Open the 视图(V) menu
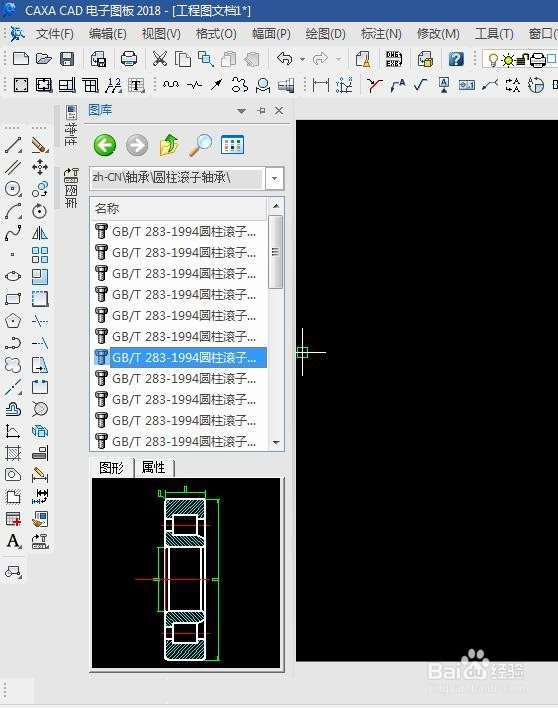Image resolution: width=558 pixels, height=708 pixels. pyautogui.click(x=161, y=34)
